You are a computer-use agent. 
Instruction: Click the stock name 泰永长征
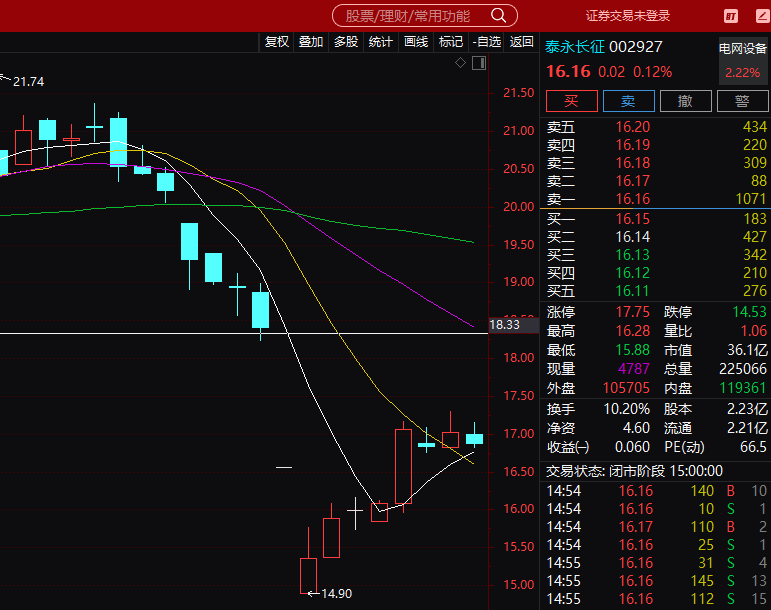(575, 47)
